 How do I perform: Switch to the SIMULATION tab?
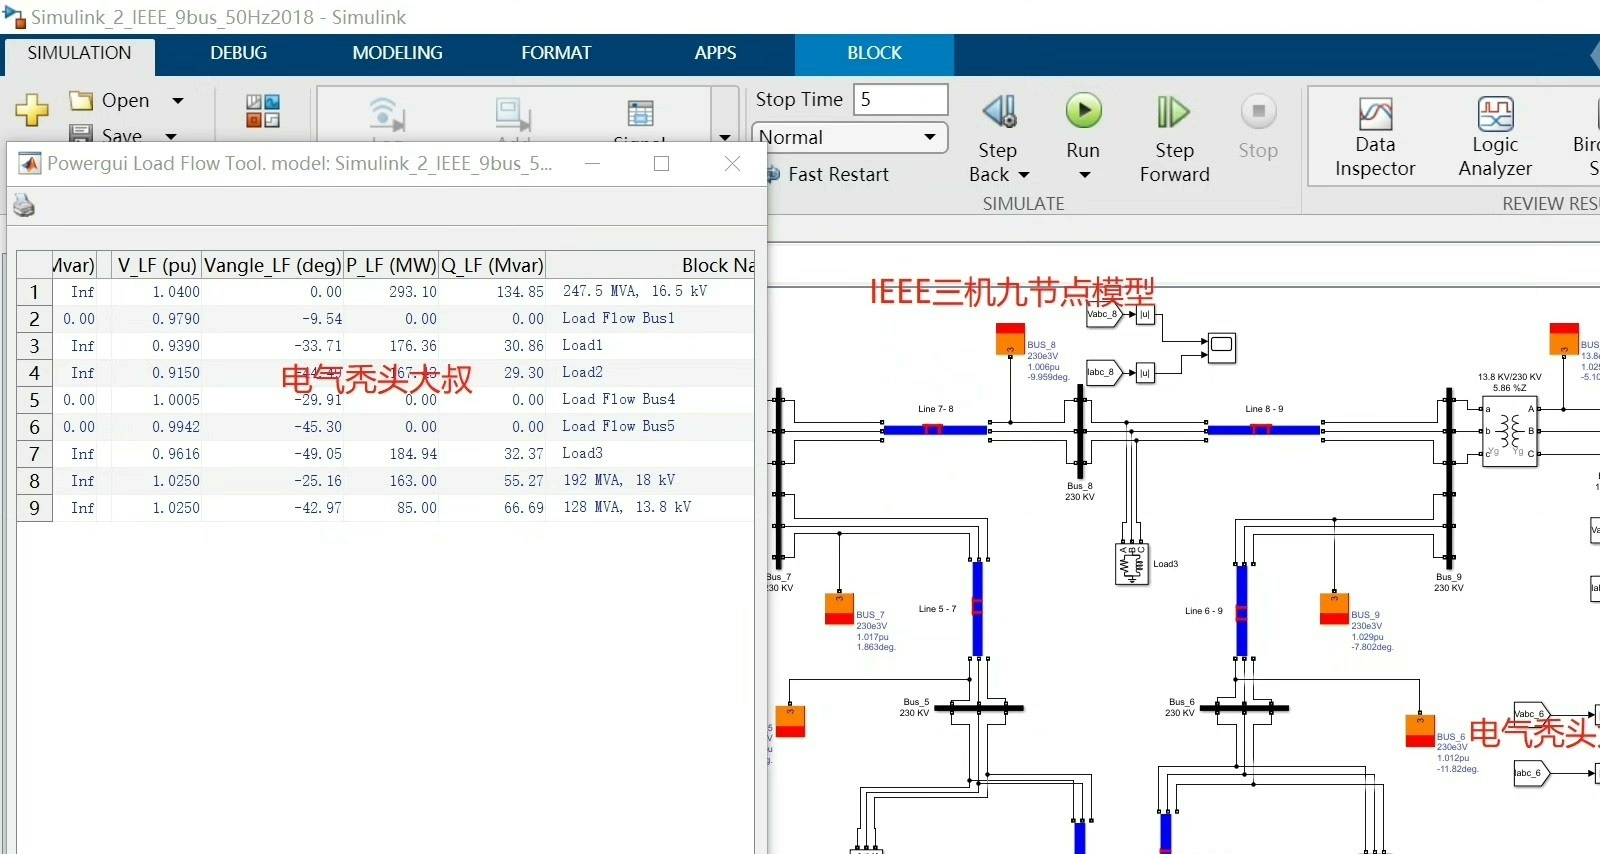tap(79, 53)
